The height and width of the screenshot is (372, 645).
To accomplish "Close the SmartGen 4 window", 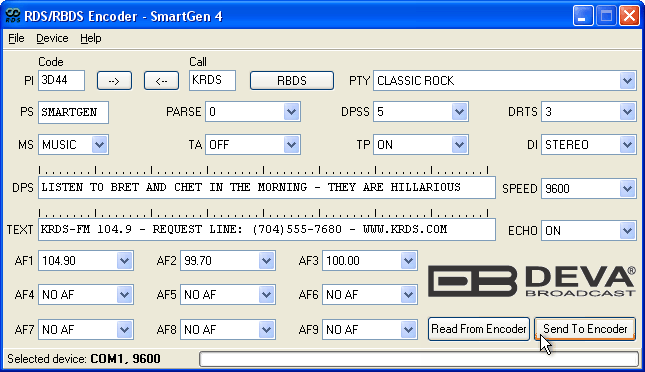I will click(629, 16).
